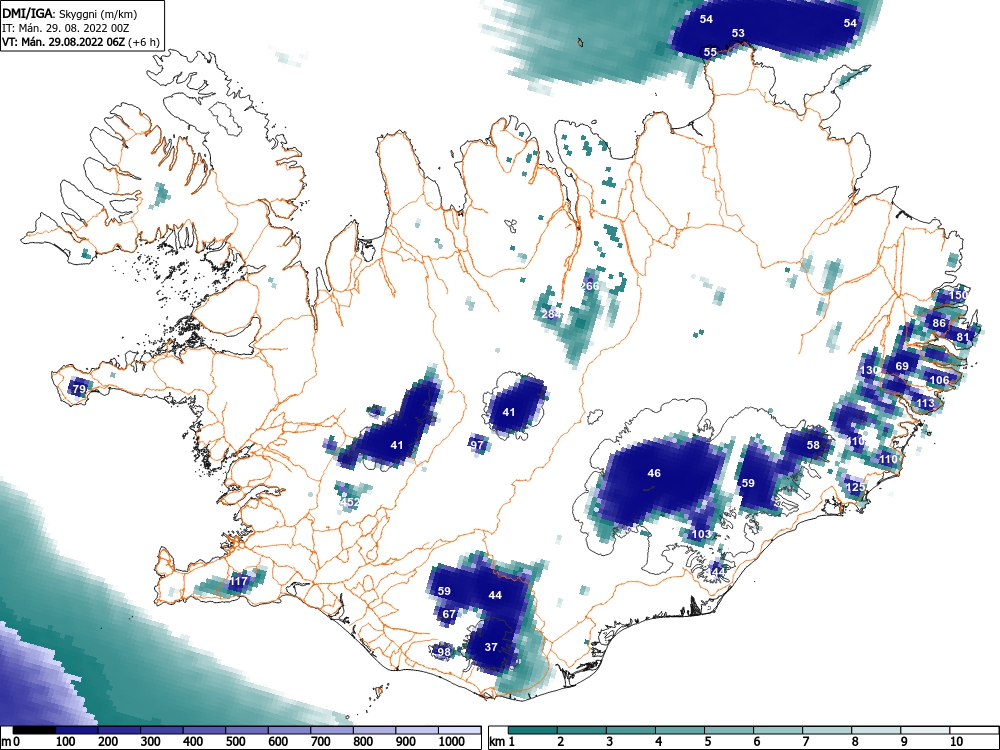Click the '7' label on the km legend

805,742
